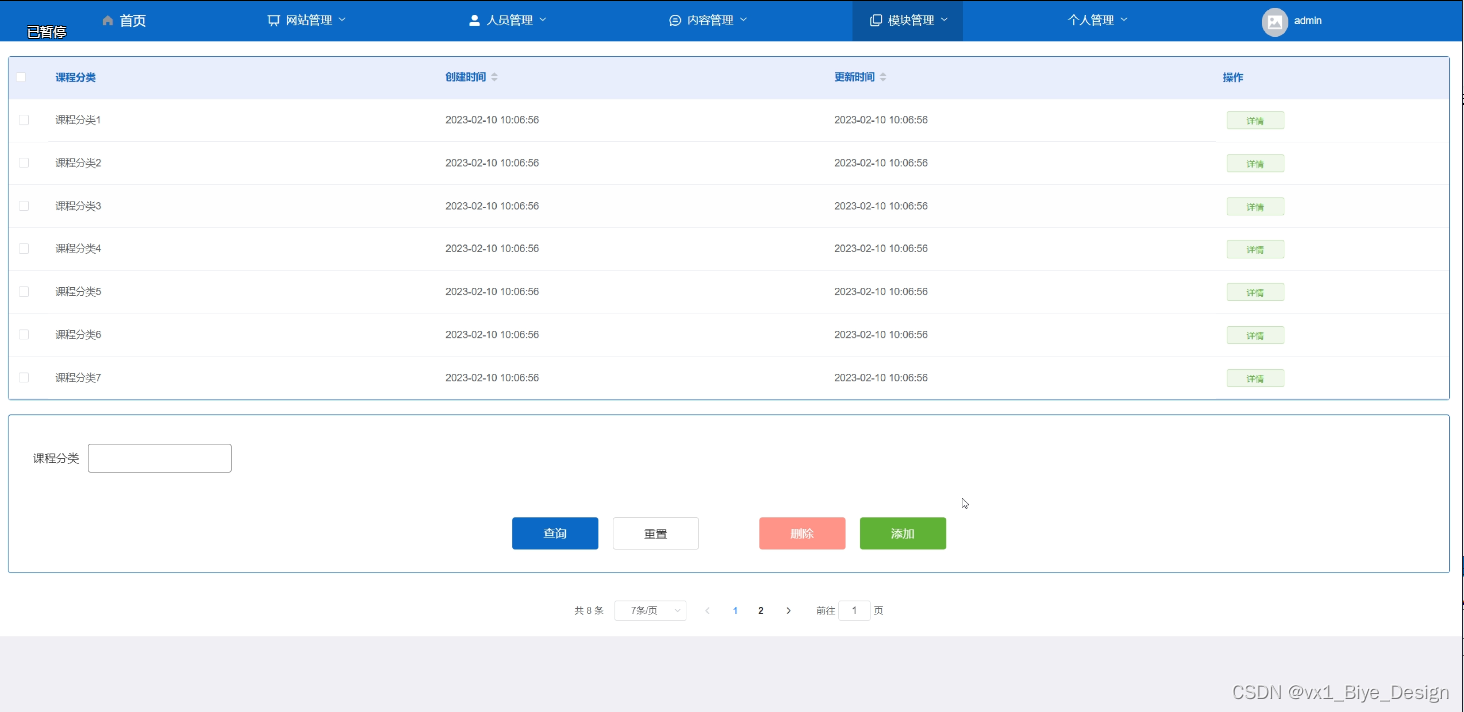The height and width of the screenshot is (712, 1464).
Task: Click the 课程分类 column header
Action: click(76, 77)
